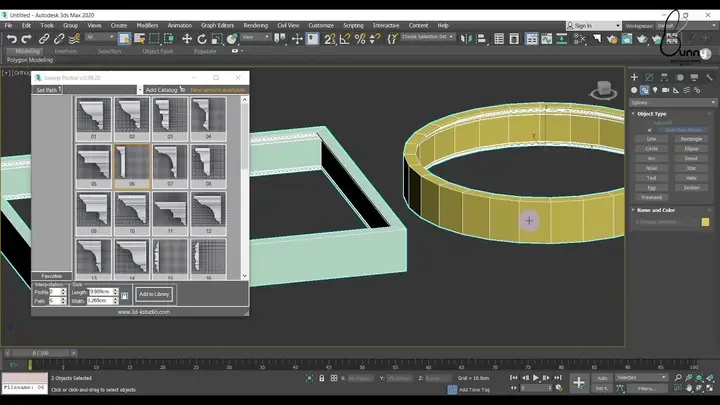Open Curve Editor toolbar icon
Screen dimensions: 720x405
point(546,39)
